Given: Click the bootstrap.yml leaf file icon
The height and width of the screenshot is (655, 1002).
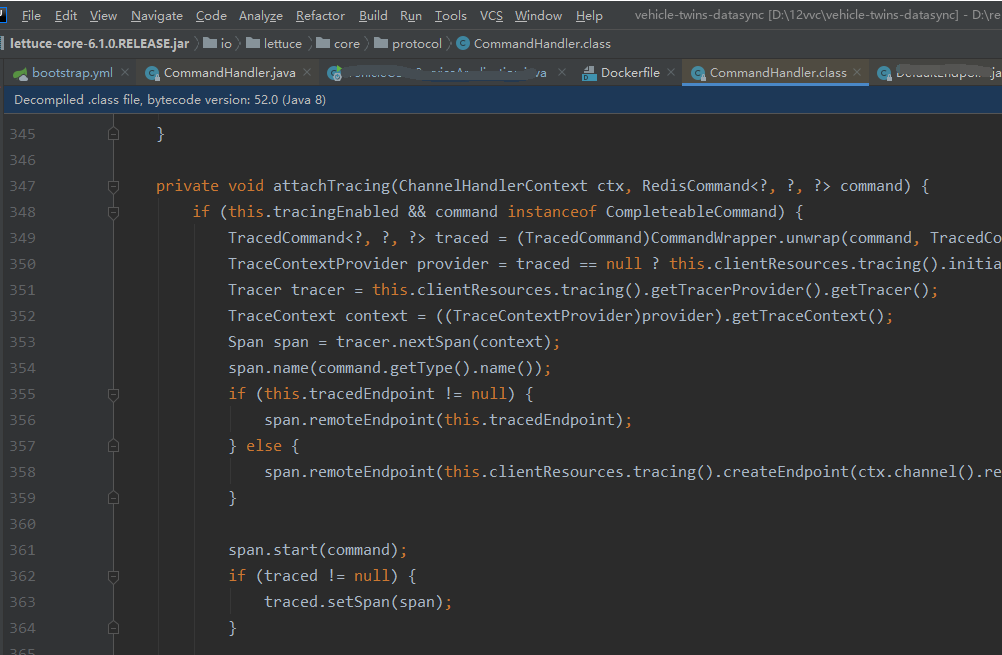Looking at the screenshot, I should (x=20, y=73).
